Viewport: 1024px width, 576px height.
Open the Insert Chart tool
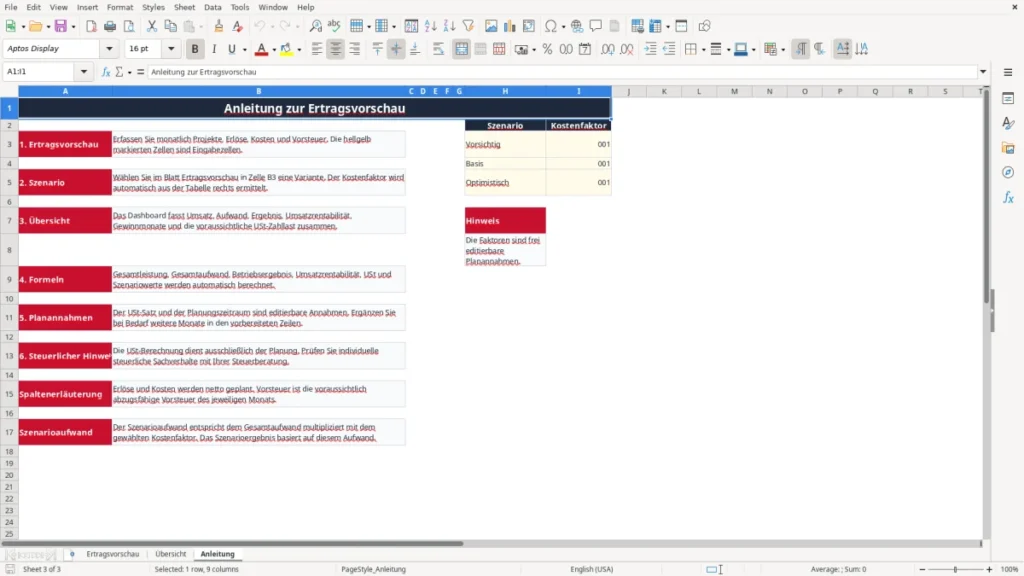click(509, 26)
